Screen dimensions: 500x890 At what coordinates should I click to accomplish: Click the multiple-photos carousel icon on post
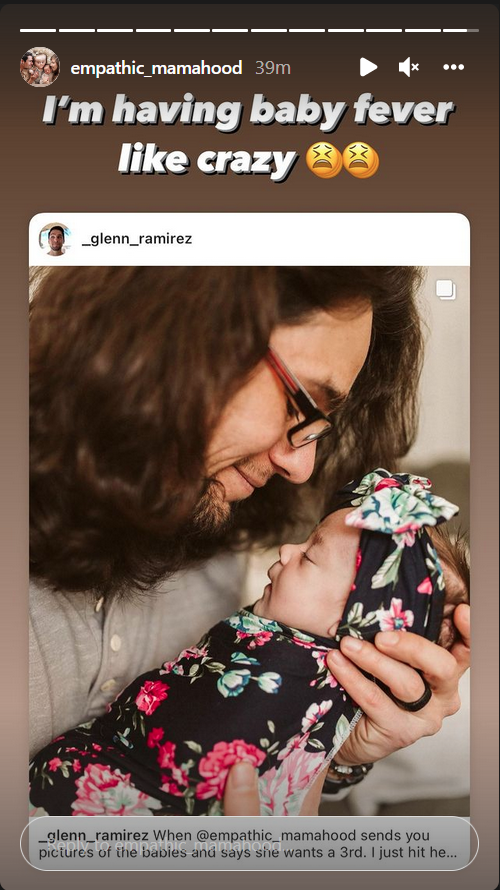point(446,290)
